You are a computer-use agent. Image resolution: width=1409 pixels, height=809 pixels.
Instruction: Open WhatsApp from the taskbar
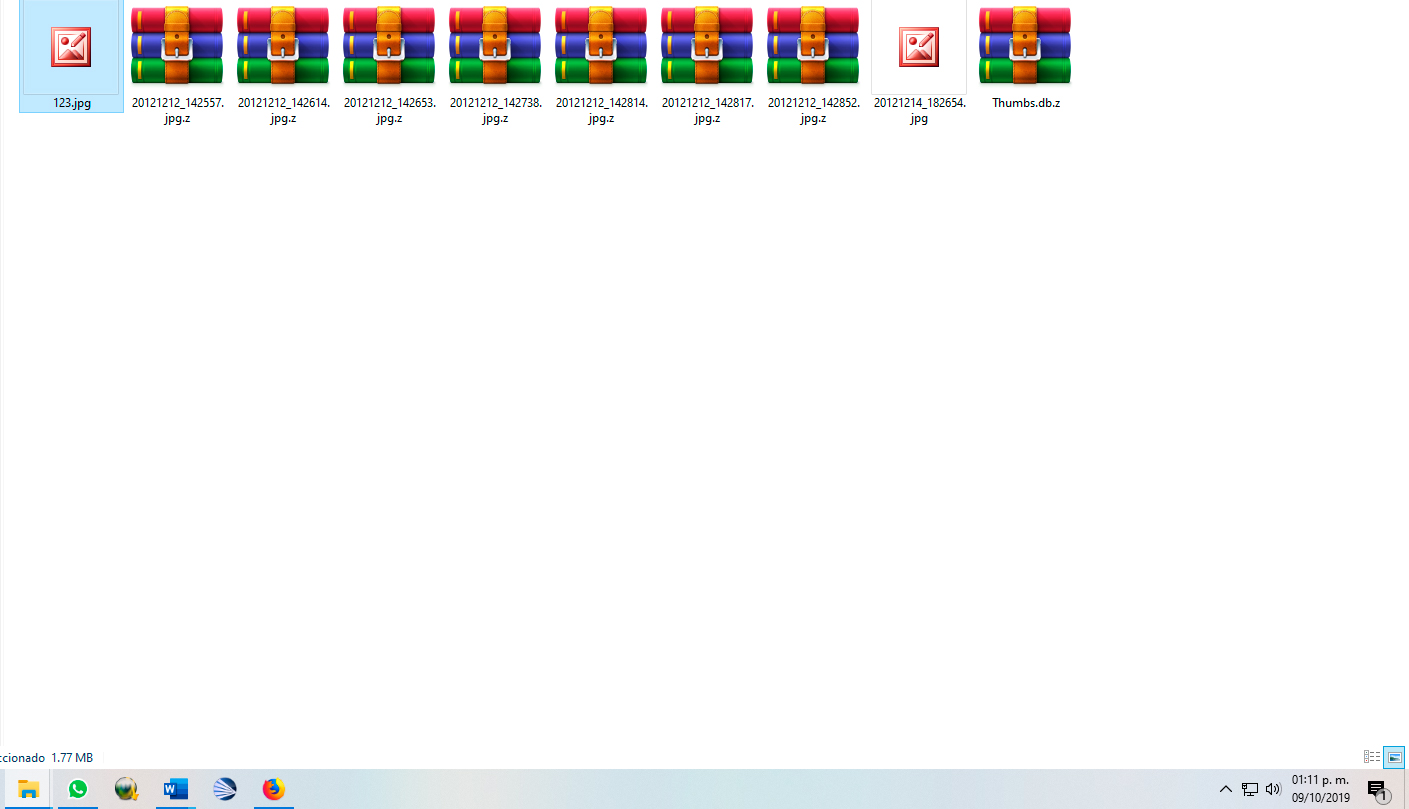pyautogui.click(x=78, y=789)
